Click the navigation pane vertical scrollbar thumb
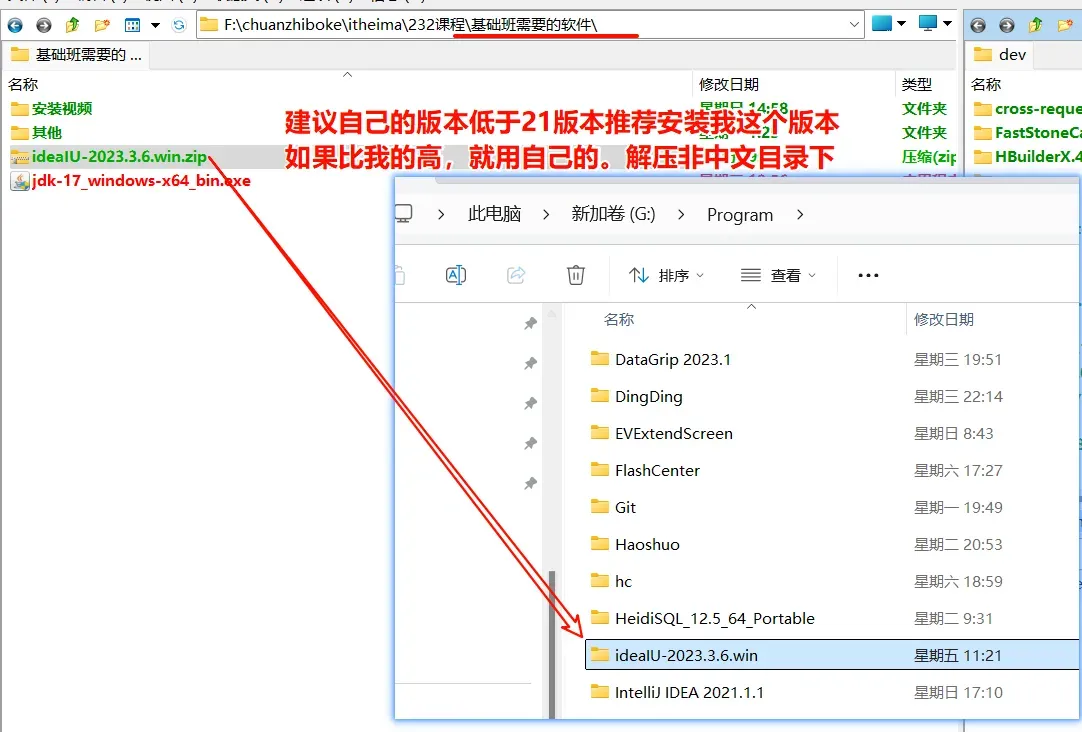1082x732 pixels. point(552,644)
